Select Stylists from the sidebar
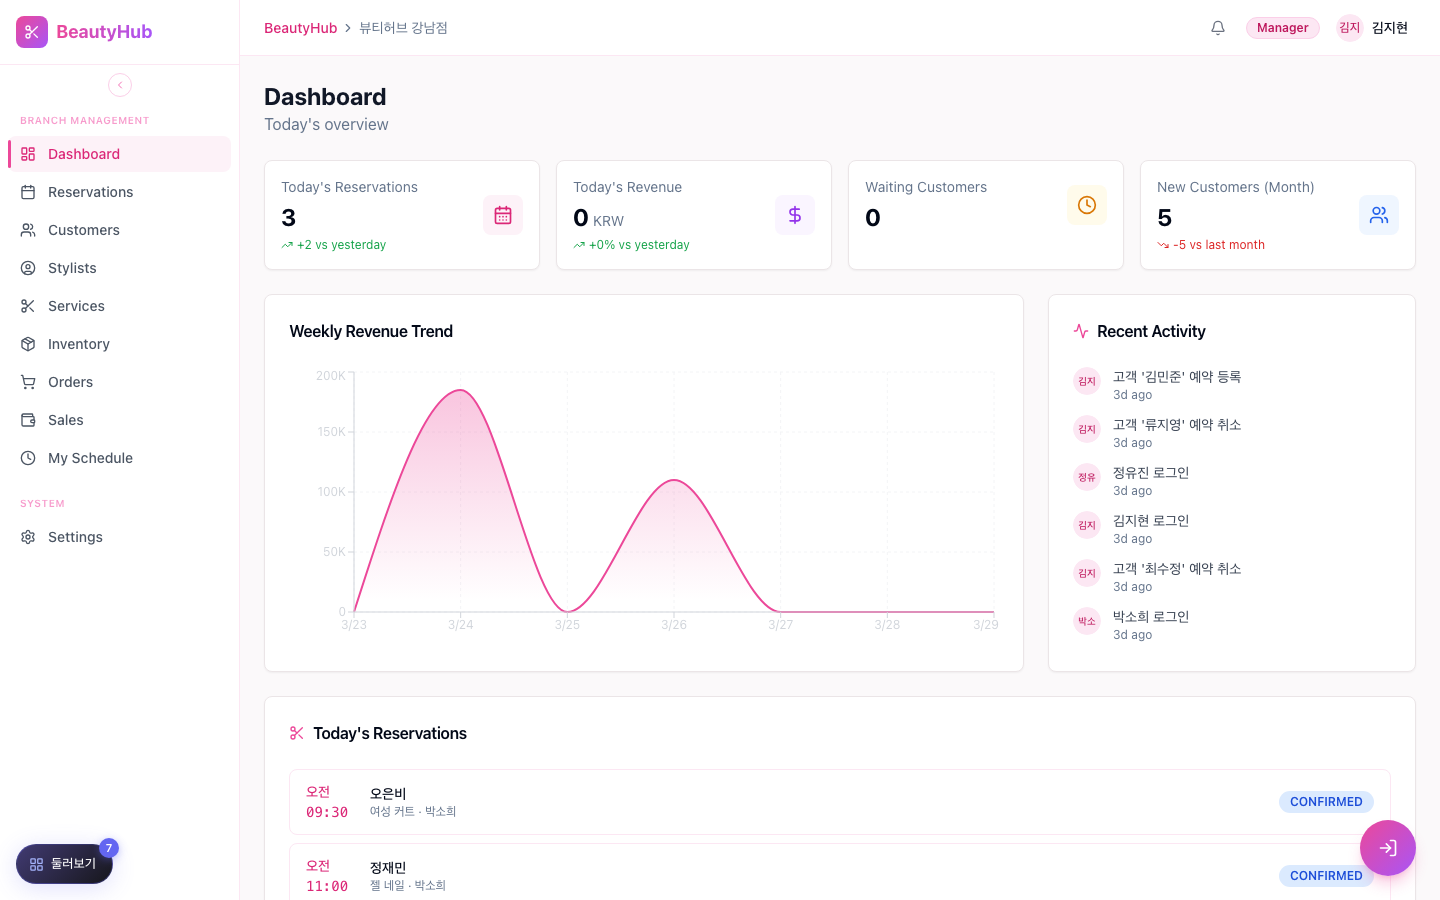 tap(120, 268)
